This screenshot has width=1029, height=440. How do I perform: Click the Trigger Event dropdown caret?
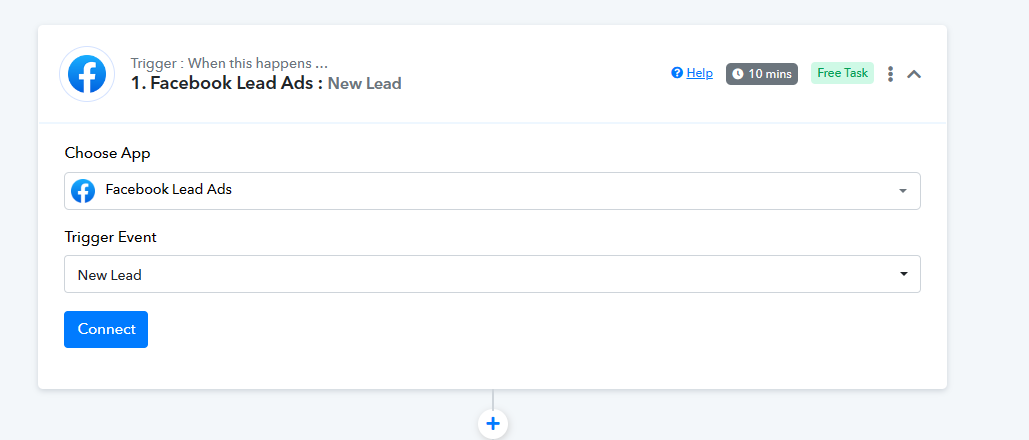coord(904,274)
